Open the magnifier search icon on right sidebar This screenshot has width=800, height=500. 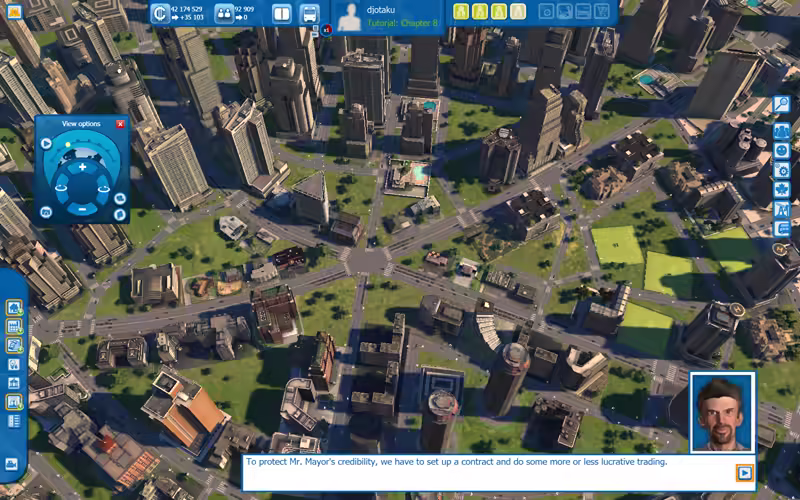(782, 104)
